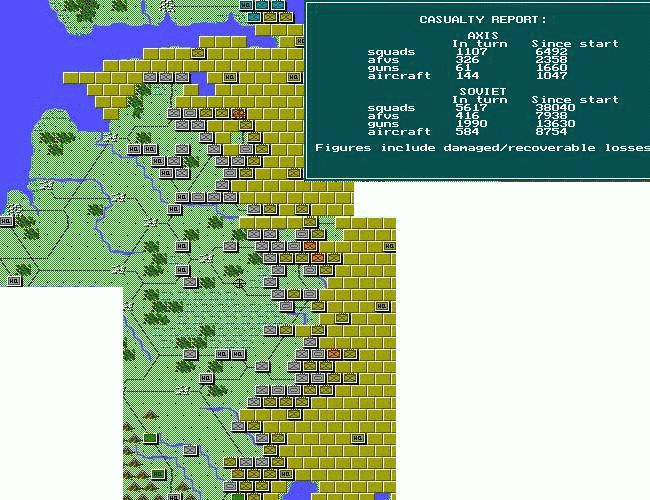Click the white city symbol at the map's top edge
The height and width of the screenshot is (500, 650).
(167, 5)
